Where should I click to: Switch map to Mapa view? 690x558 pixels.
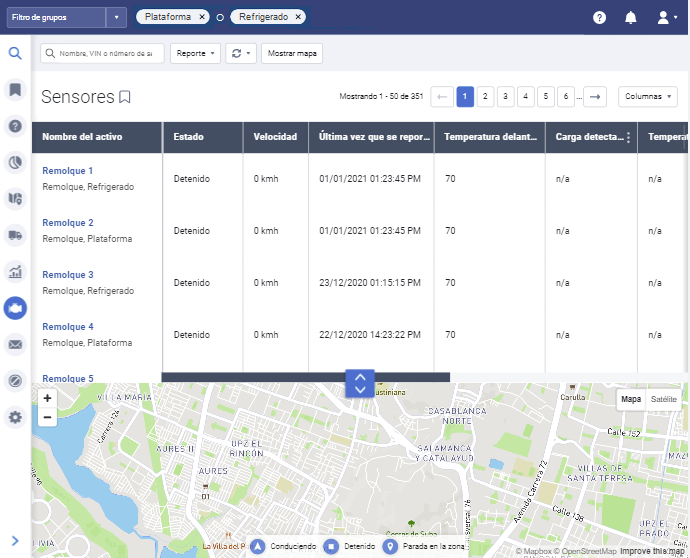click(631, 399)
